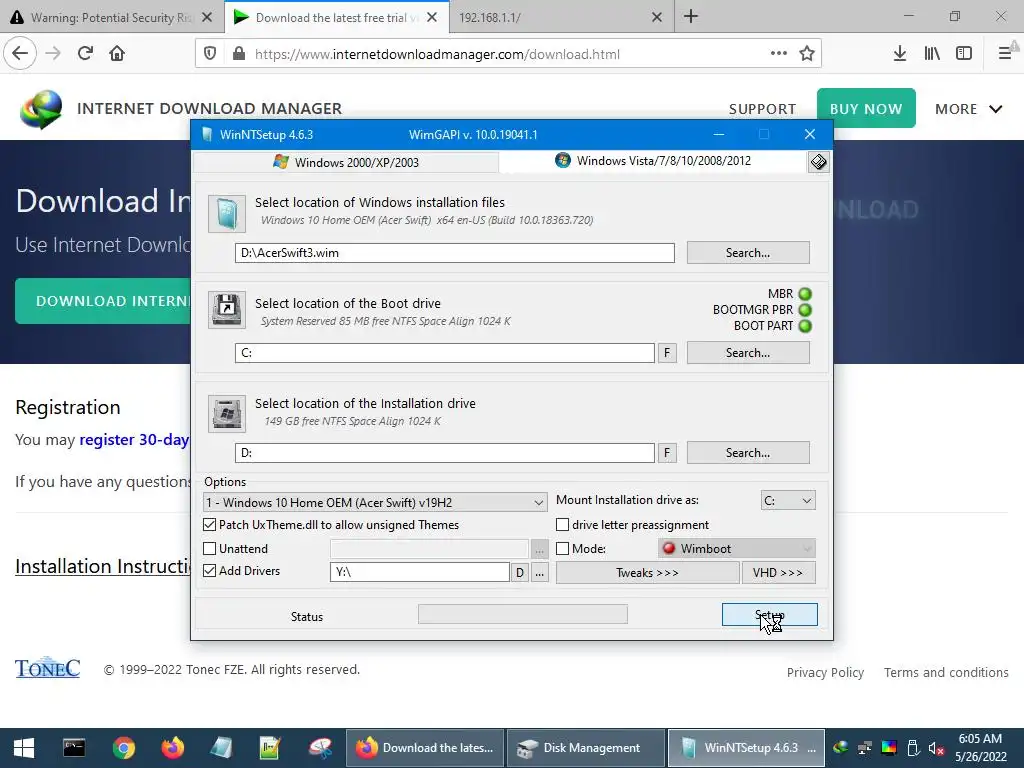
Task: Open Mount Installation drive letter dropdown
Action: [788, 500]
